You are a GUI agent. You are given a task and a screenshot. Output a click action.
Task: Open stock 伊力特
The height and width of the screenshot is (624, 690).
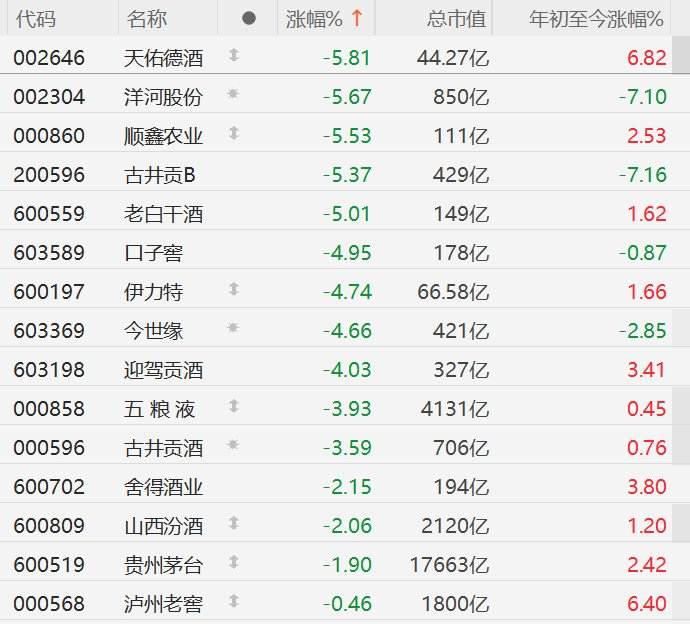coord(153,292)
